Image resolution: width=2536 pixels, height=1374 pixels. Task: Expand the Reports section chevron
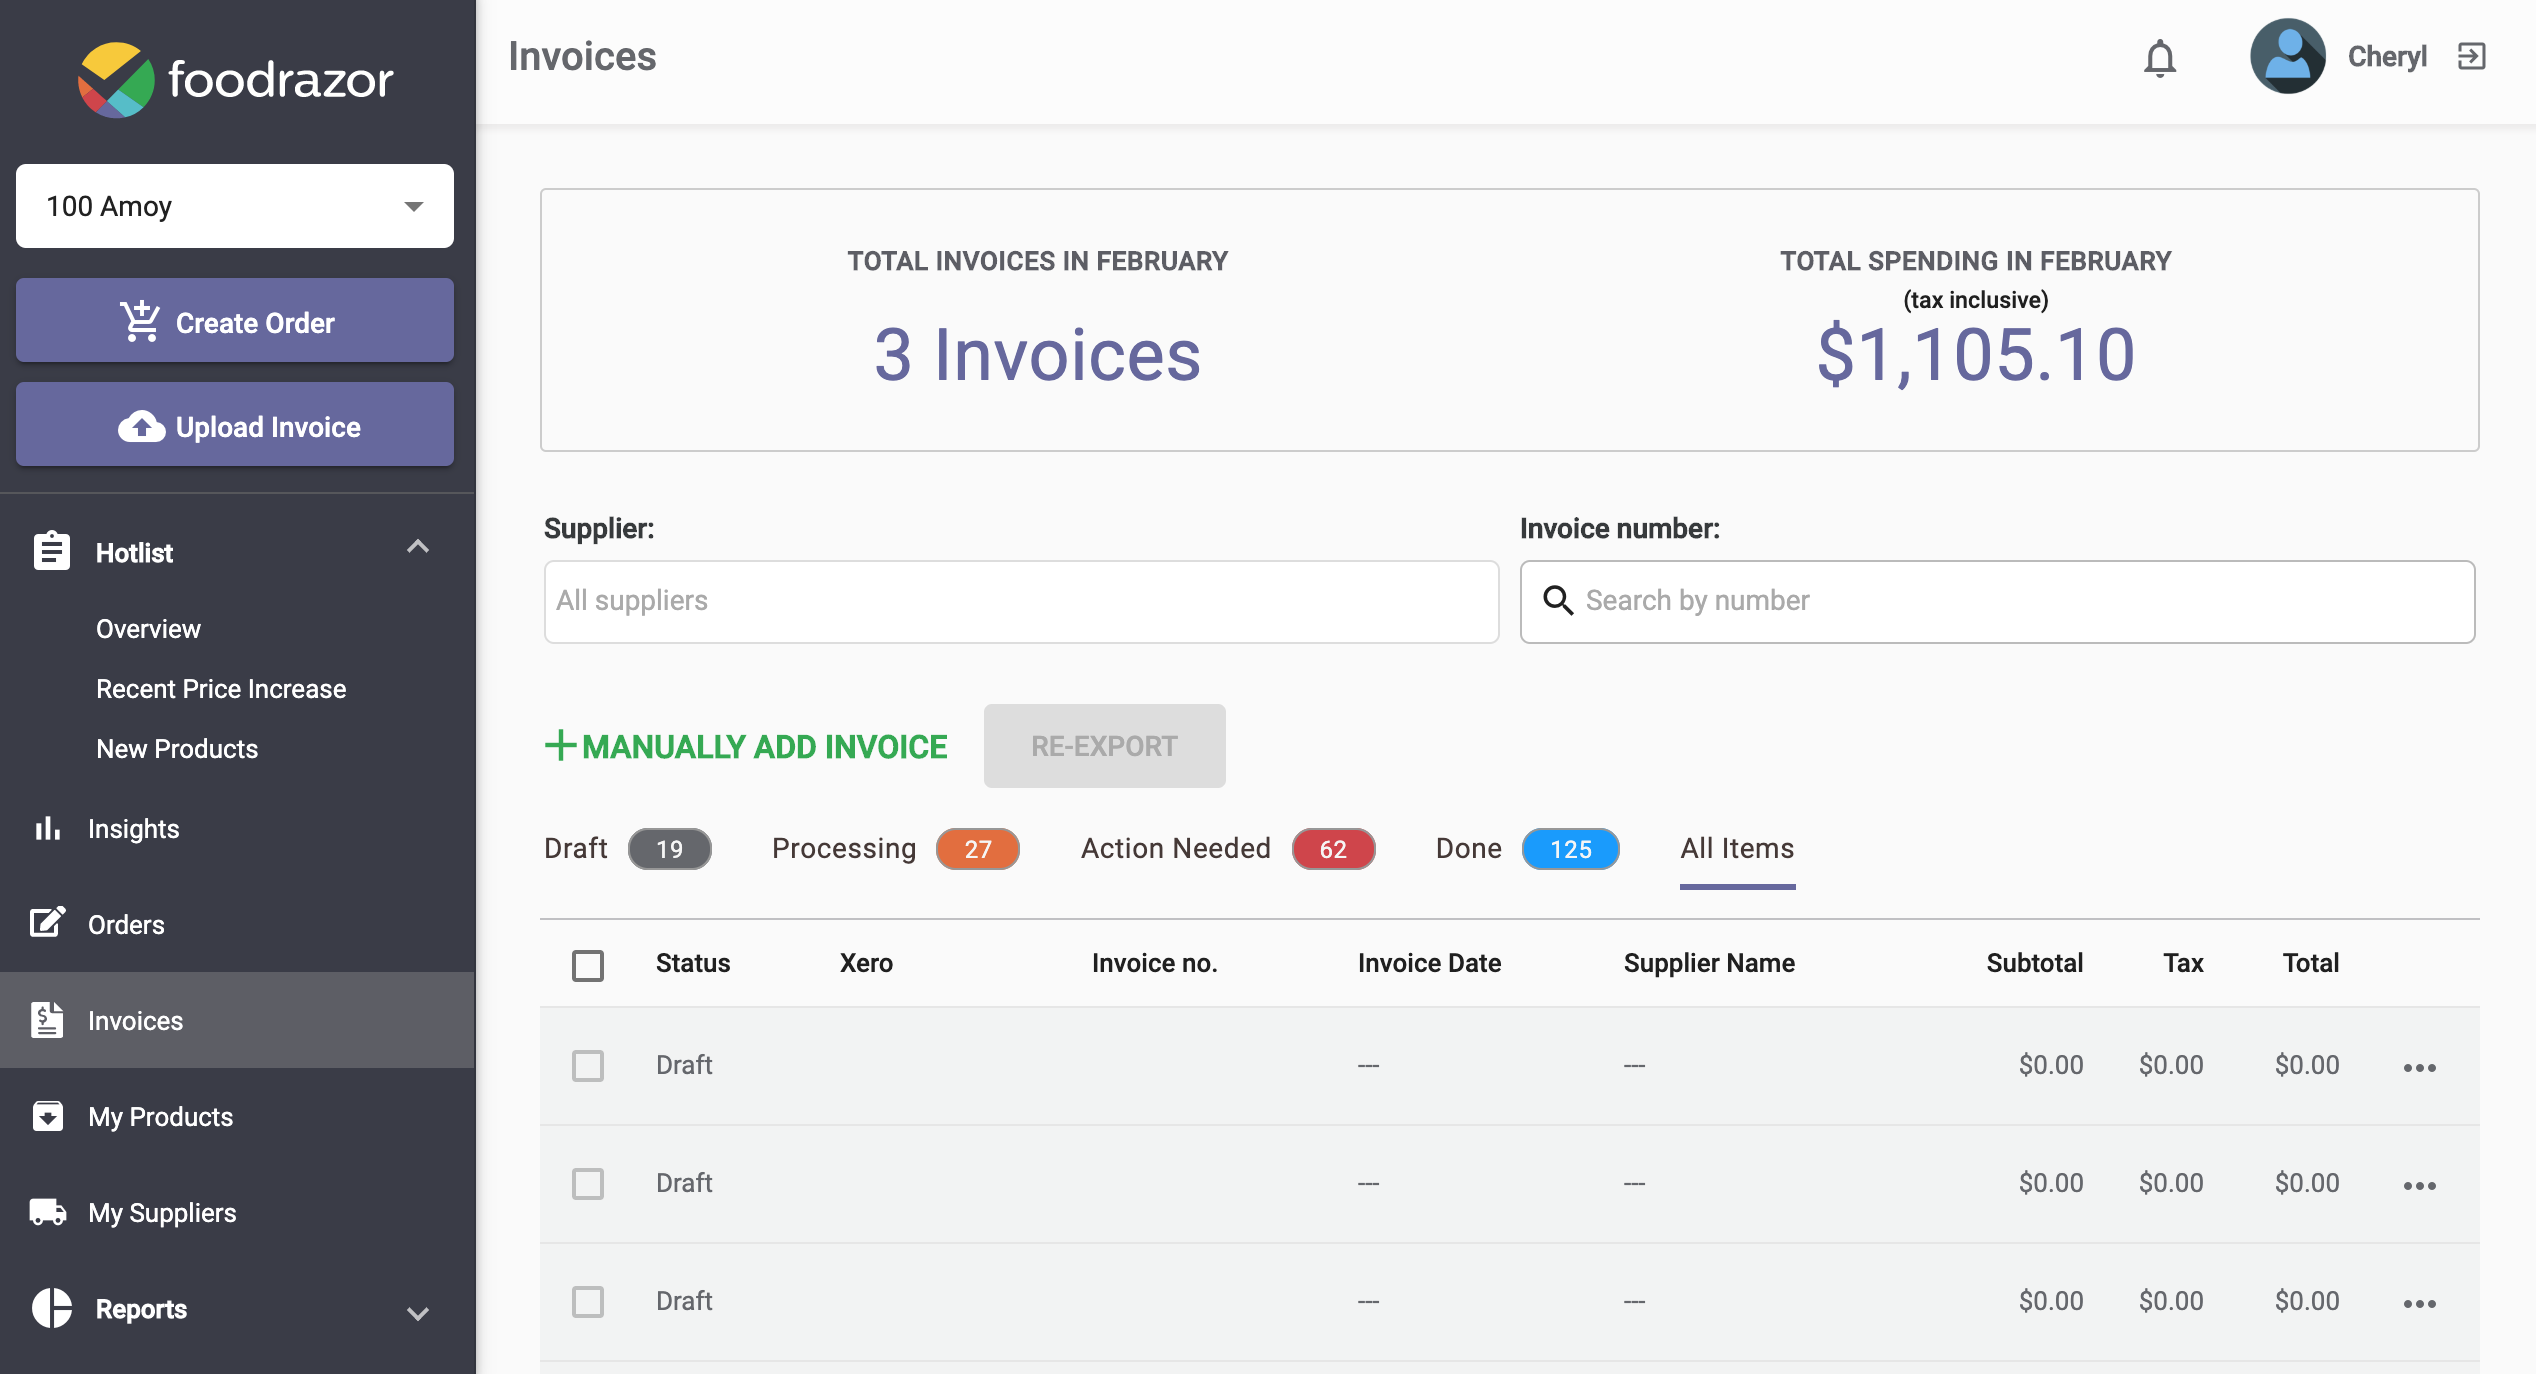pos(417,1312)
